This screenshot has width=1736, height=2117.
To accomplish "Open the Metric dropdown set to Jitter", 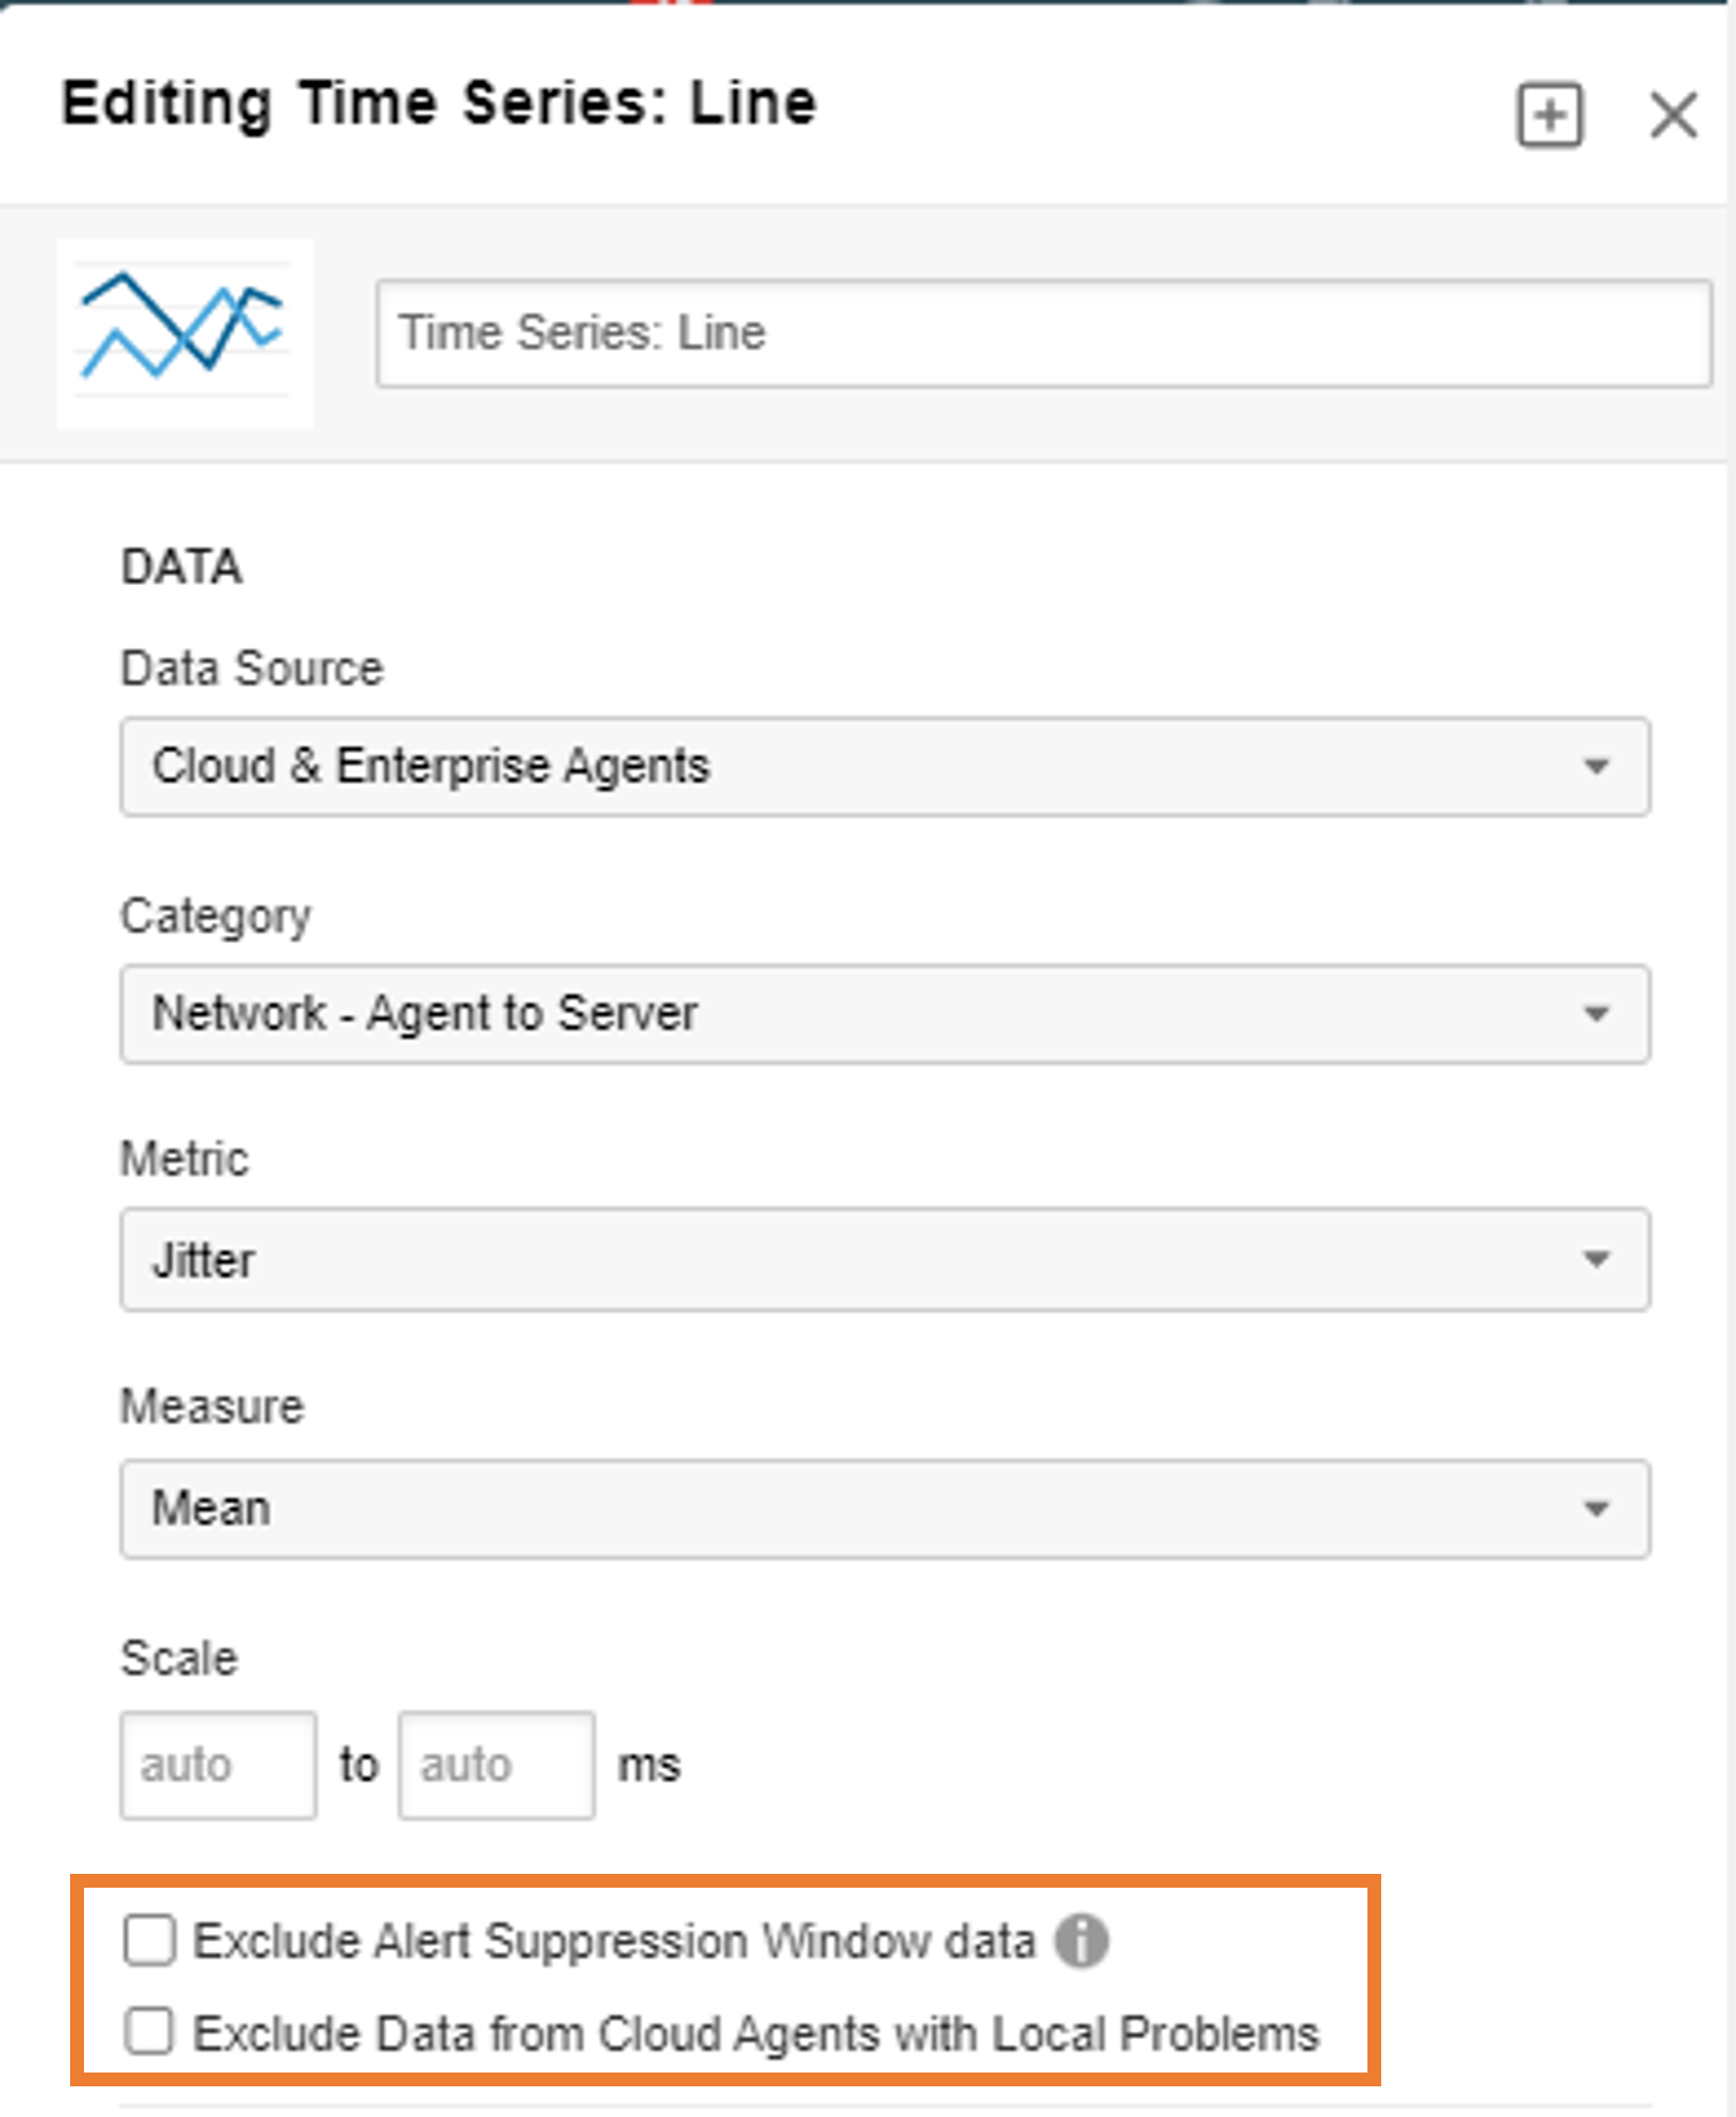I will coord(885,1260).
